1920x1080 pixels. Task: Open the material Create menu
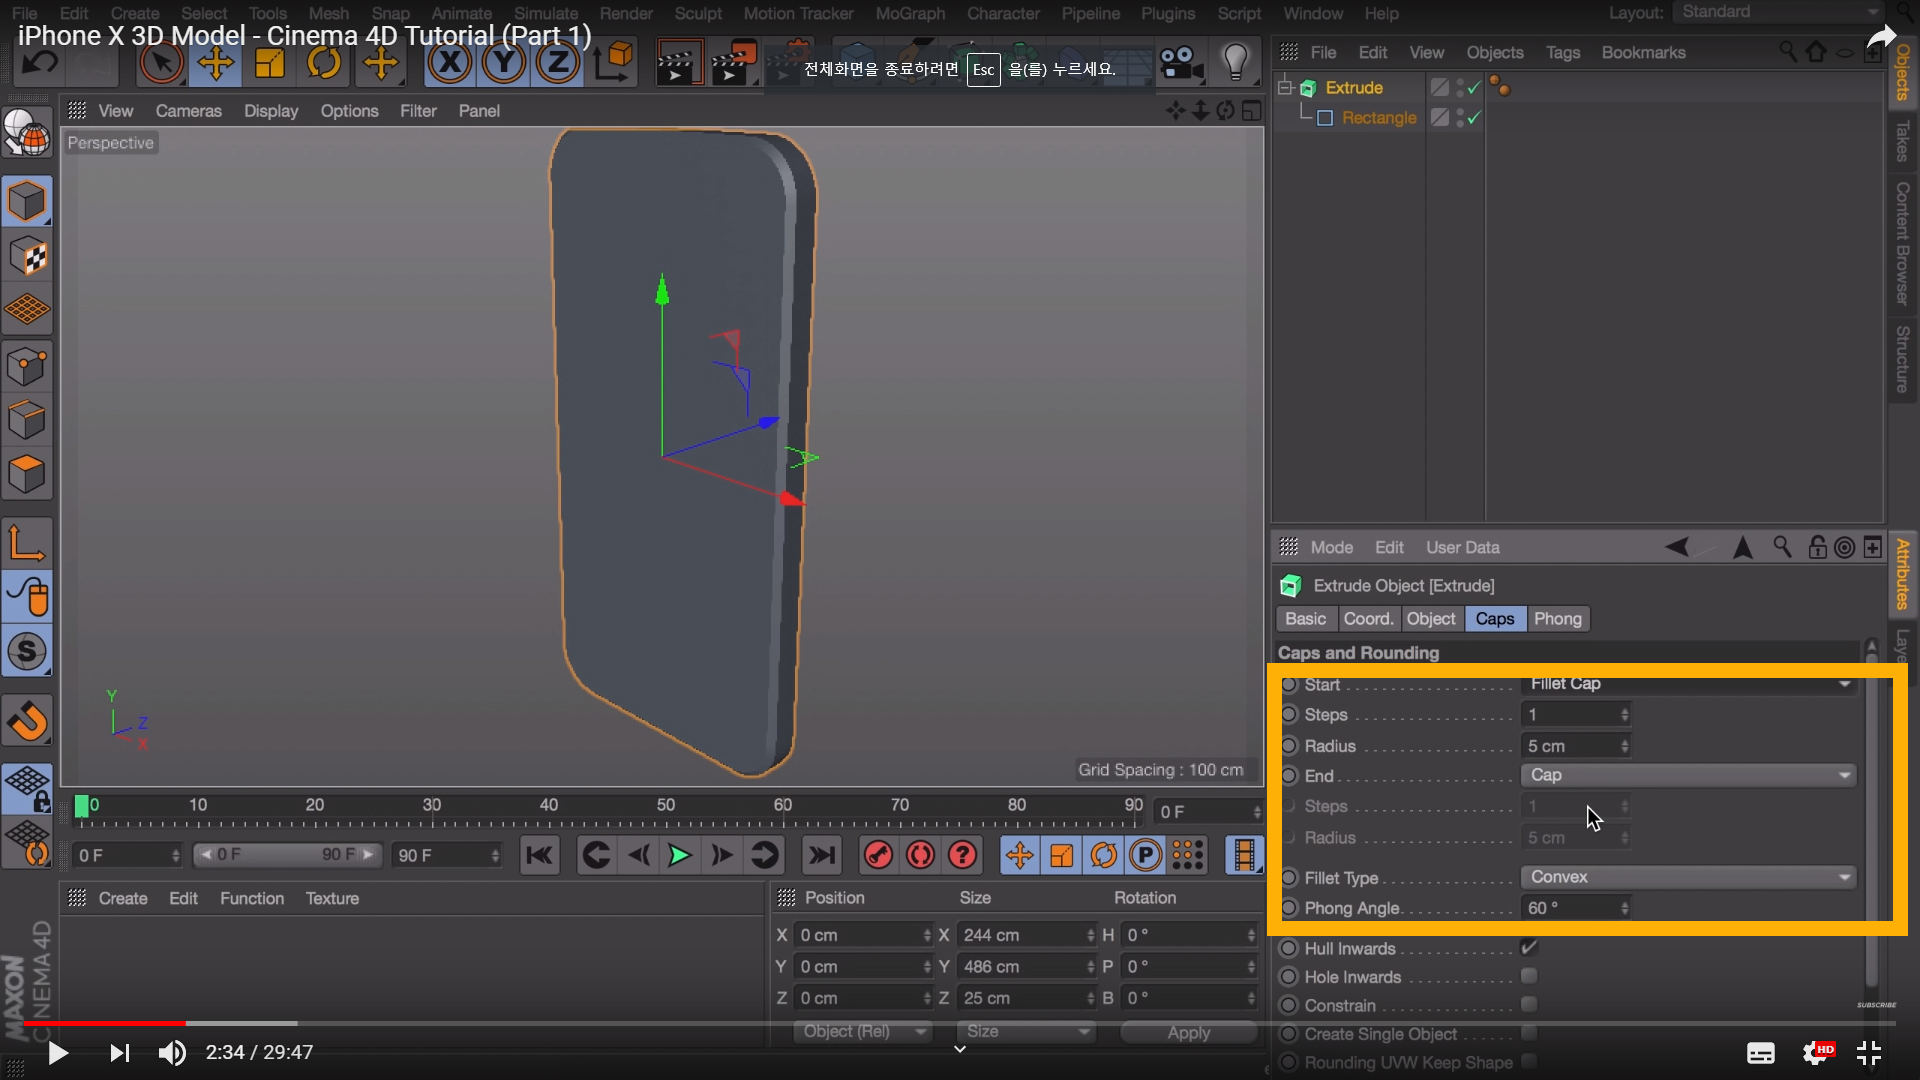[x=123, y=898]
